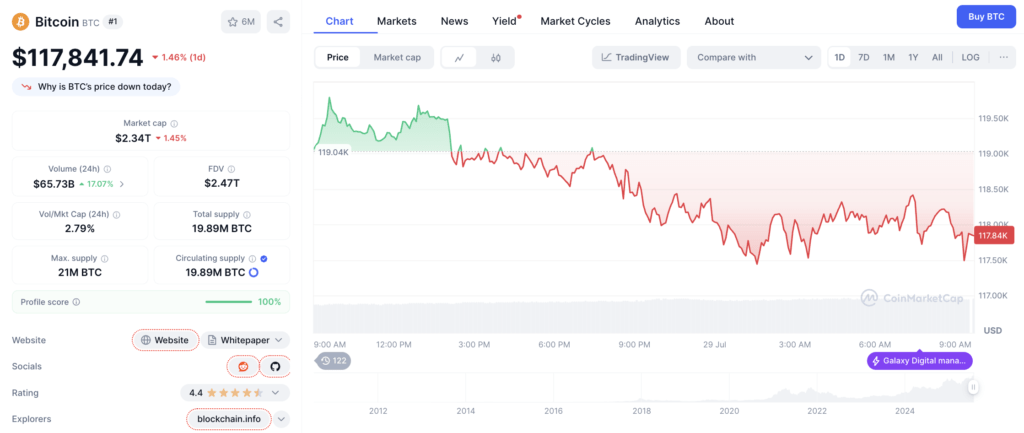Click the $65.73B volume value

[x=54, y=184]
